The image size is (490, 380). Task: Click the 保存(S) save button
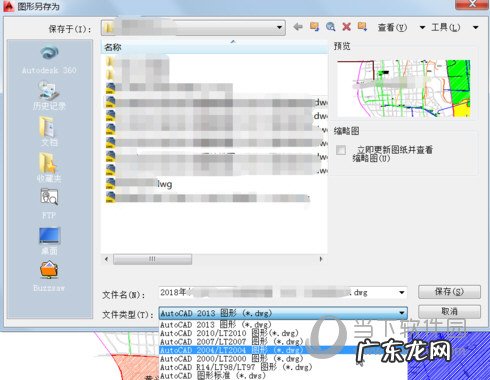[x=449, y=292]
